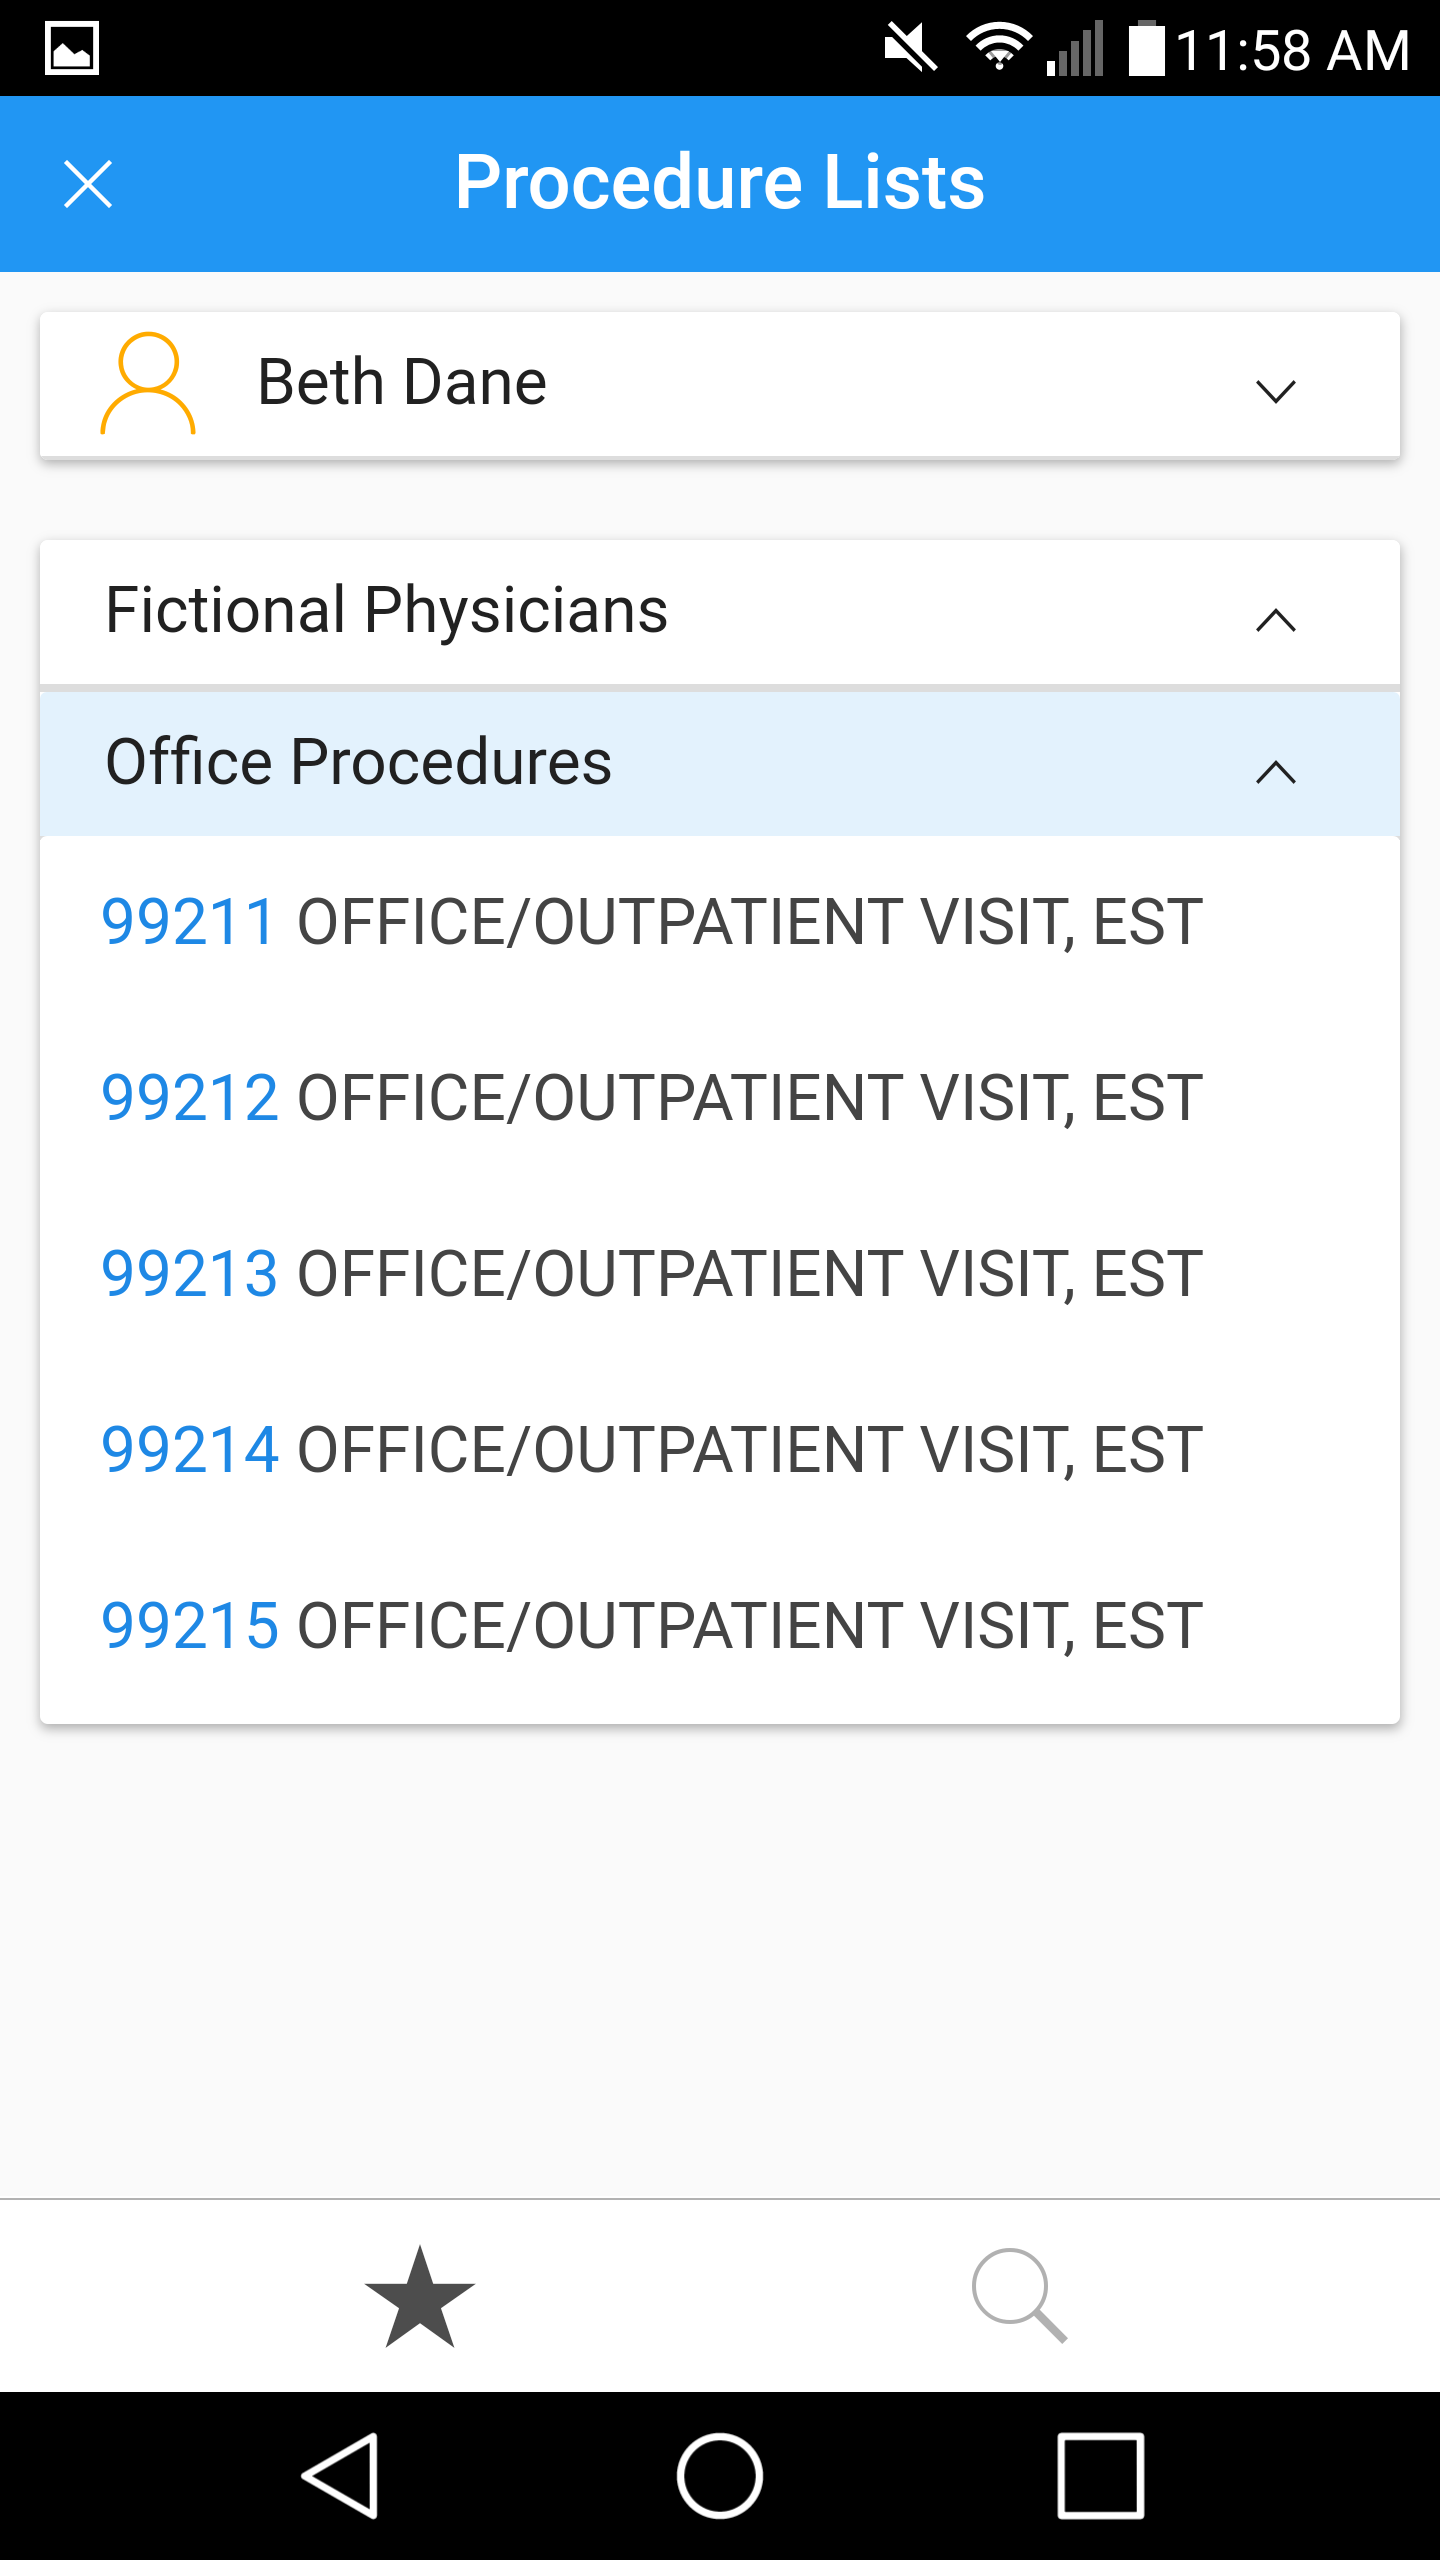
Task: Tap the Beth Dane provider name
Action: pyautogui.click(x=402, y=382)
